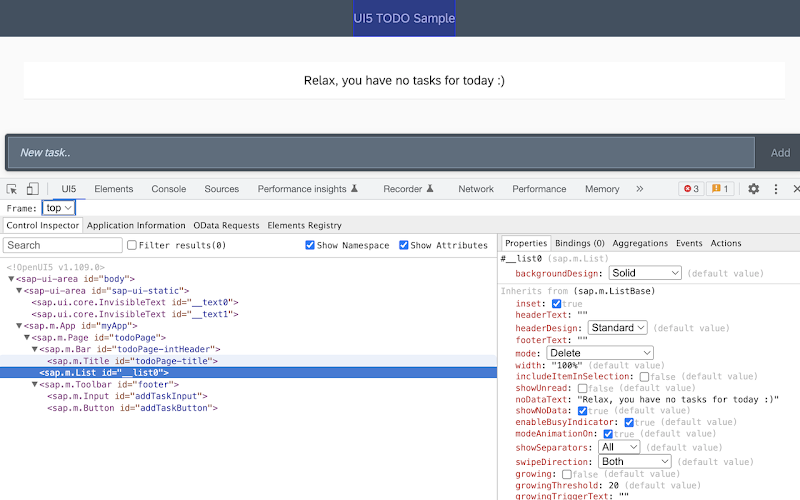The height and width of the screenshot is (500, 800).
Task: Open the Network tab
Action: tap(476, 189)
